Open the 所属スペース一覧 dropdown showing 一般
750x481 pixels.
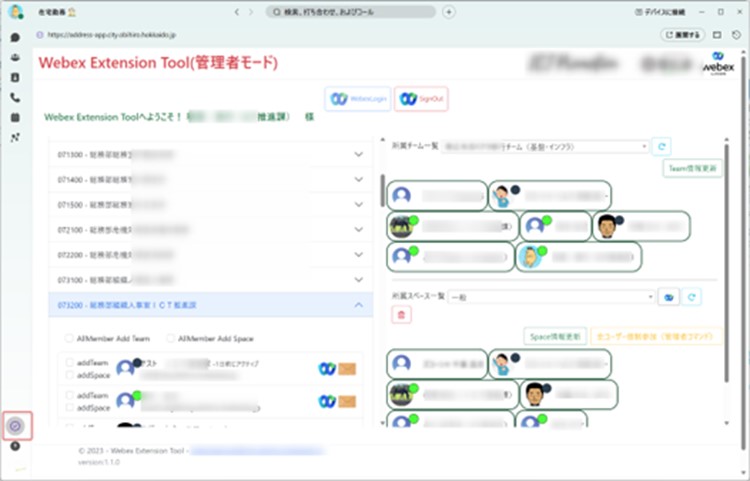click(x=551, y=297)
